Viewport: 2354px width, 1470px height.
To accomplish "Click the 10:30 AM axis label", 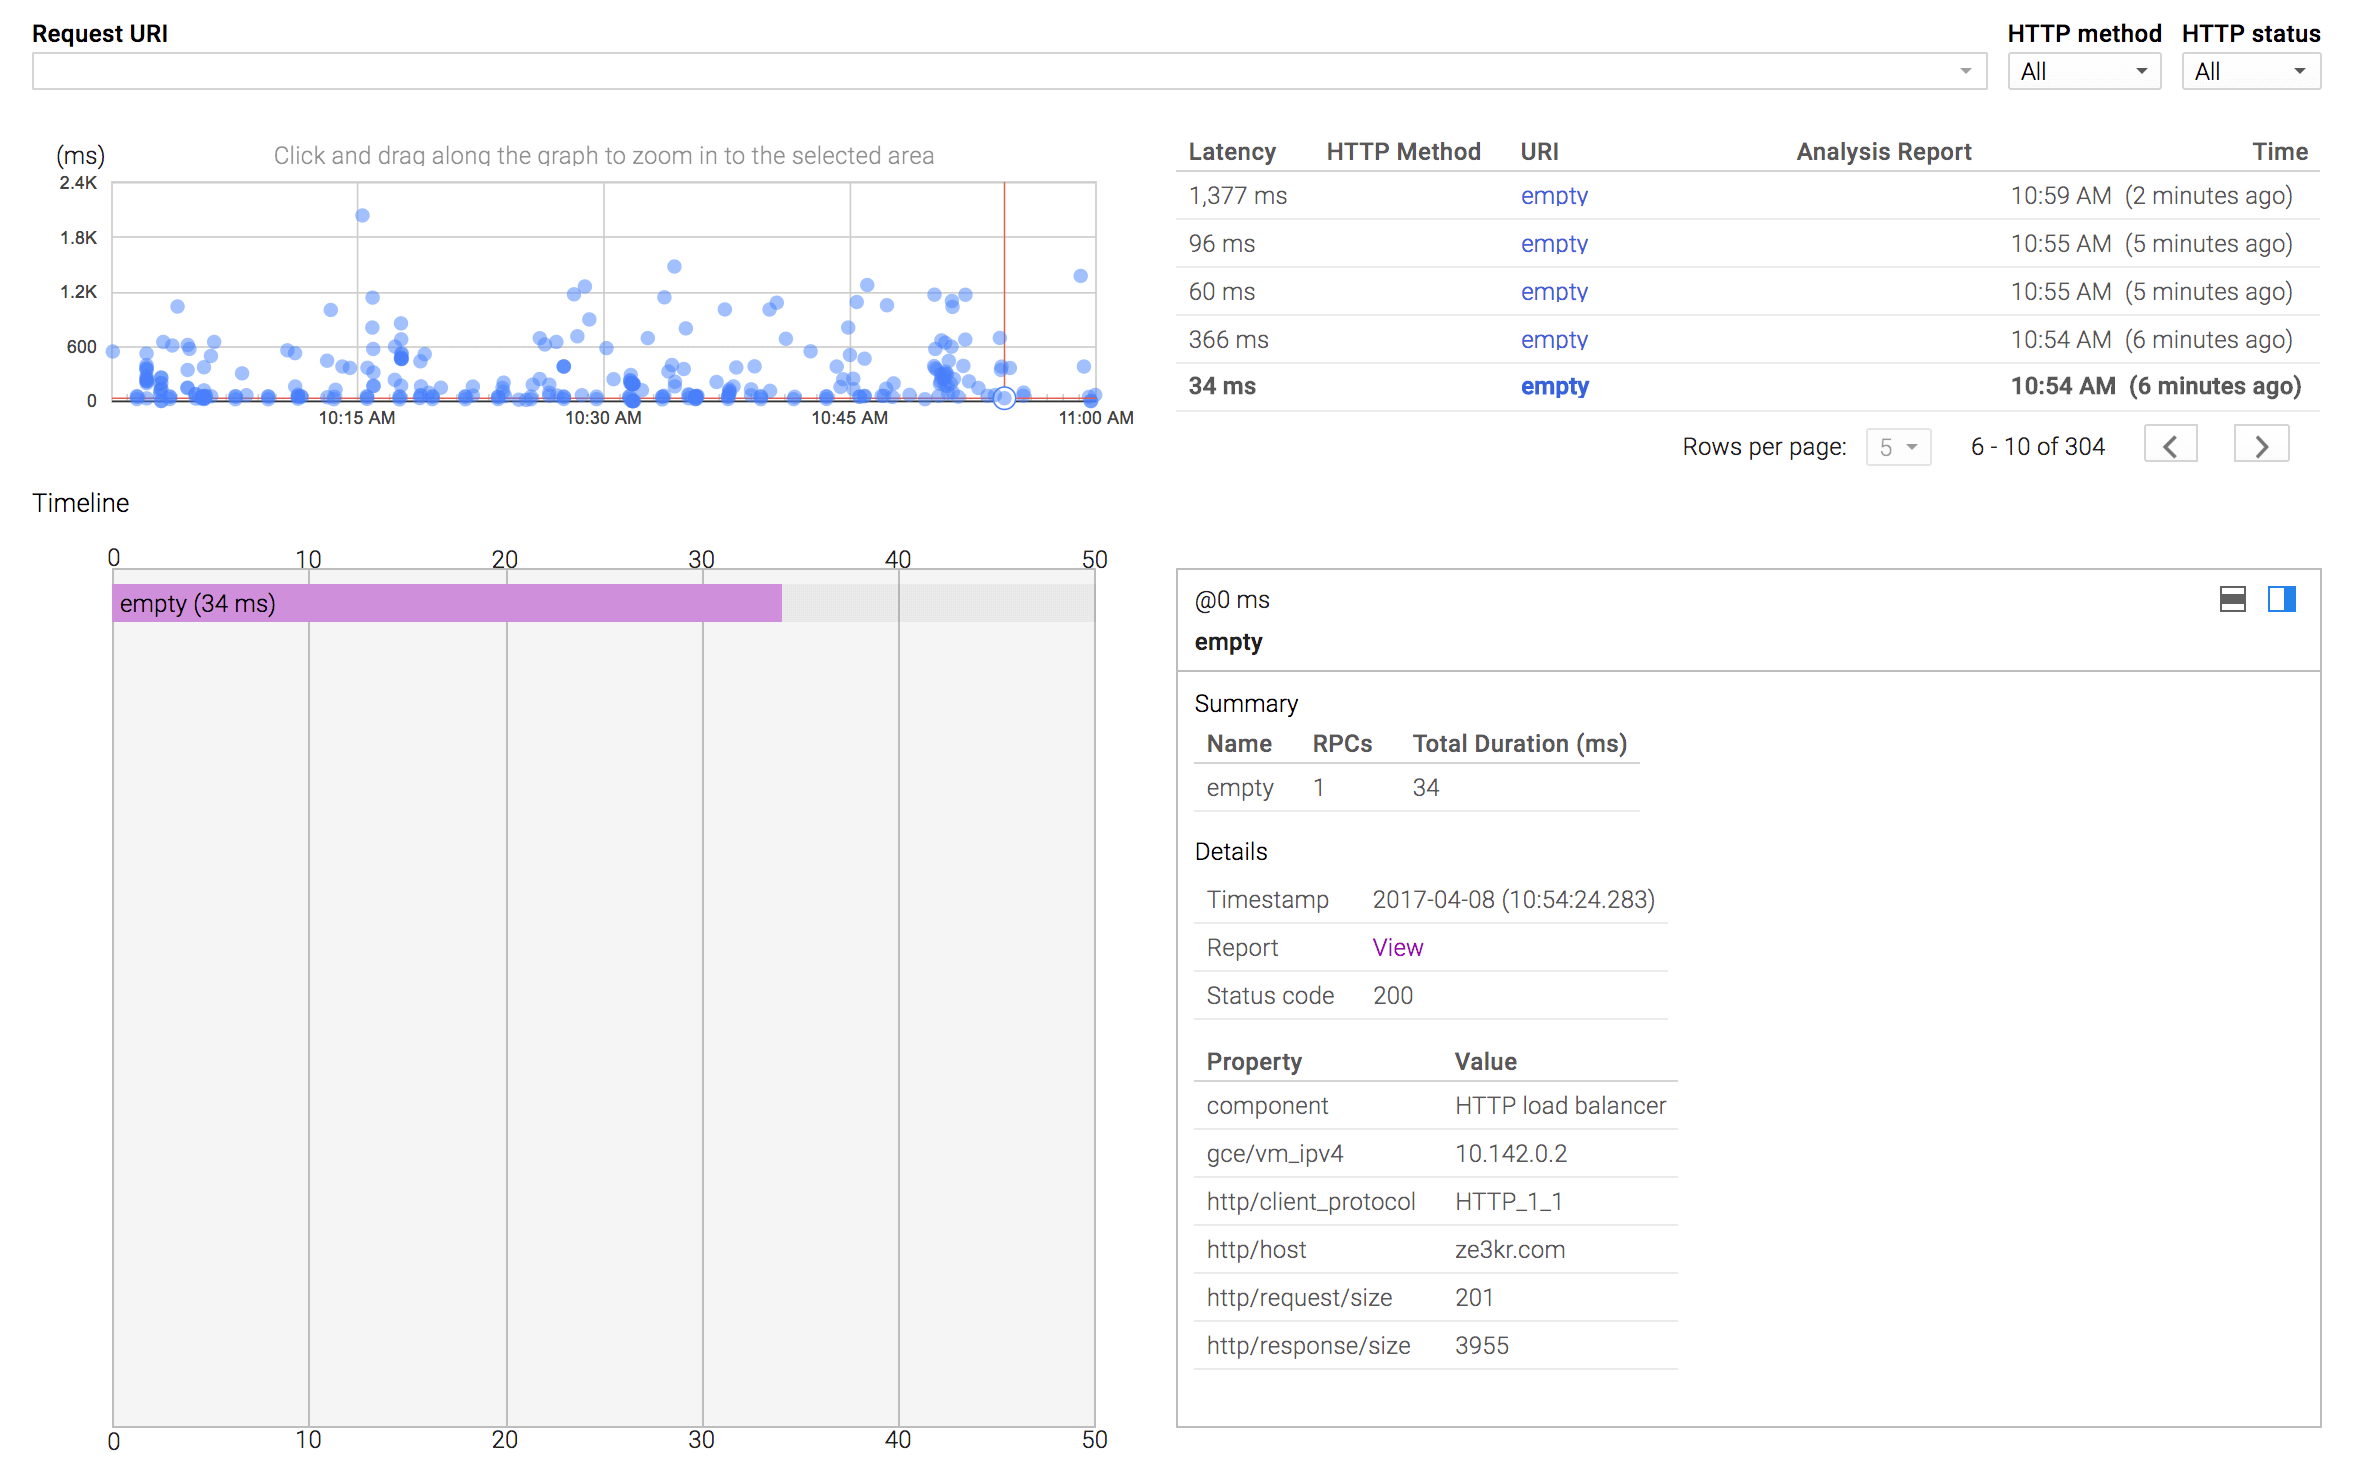I will (x=603, y=418).
